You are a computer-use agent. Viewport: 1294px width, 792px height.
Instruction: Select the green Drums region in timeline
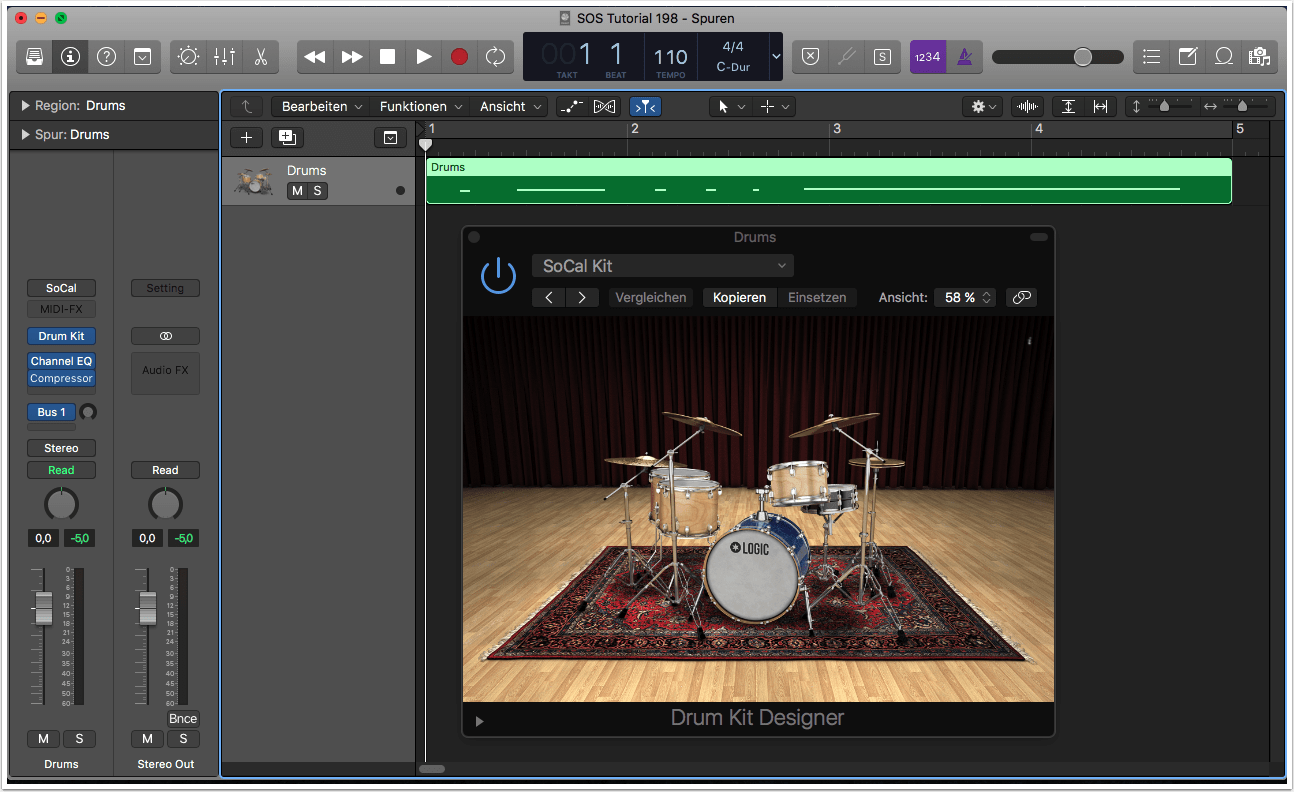coord(828,181)
